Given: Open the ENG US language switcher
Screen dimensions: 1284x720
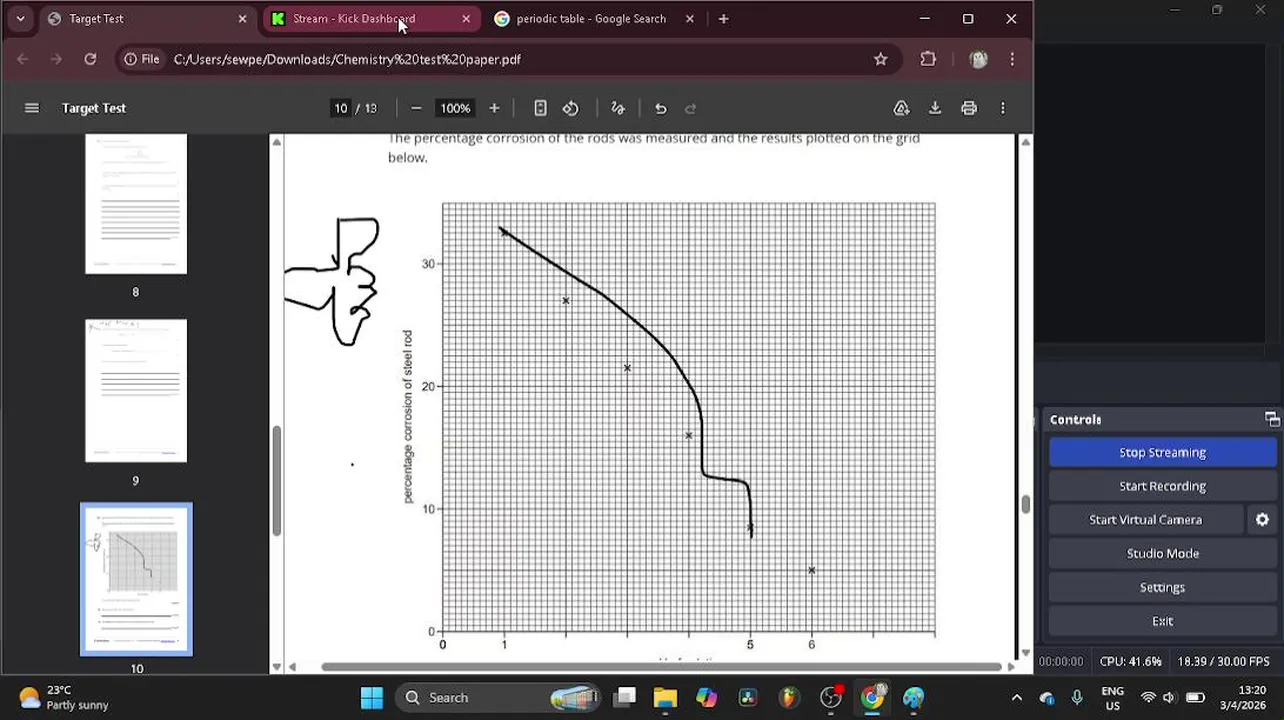Looking at the screenshot, I should tap(1112, 697).
